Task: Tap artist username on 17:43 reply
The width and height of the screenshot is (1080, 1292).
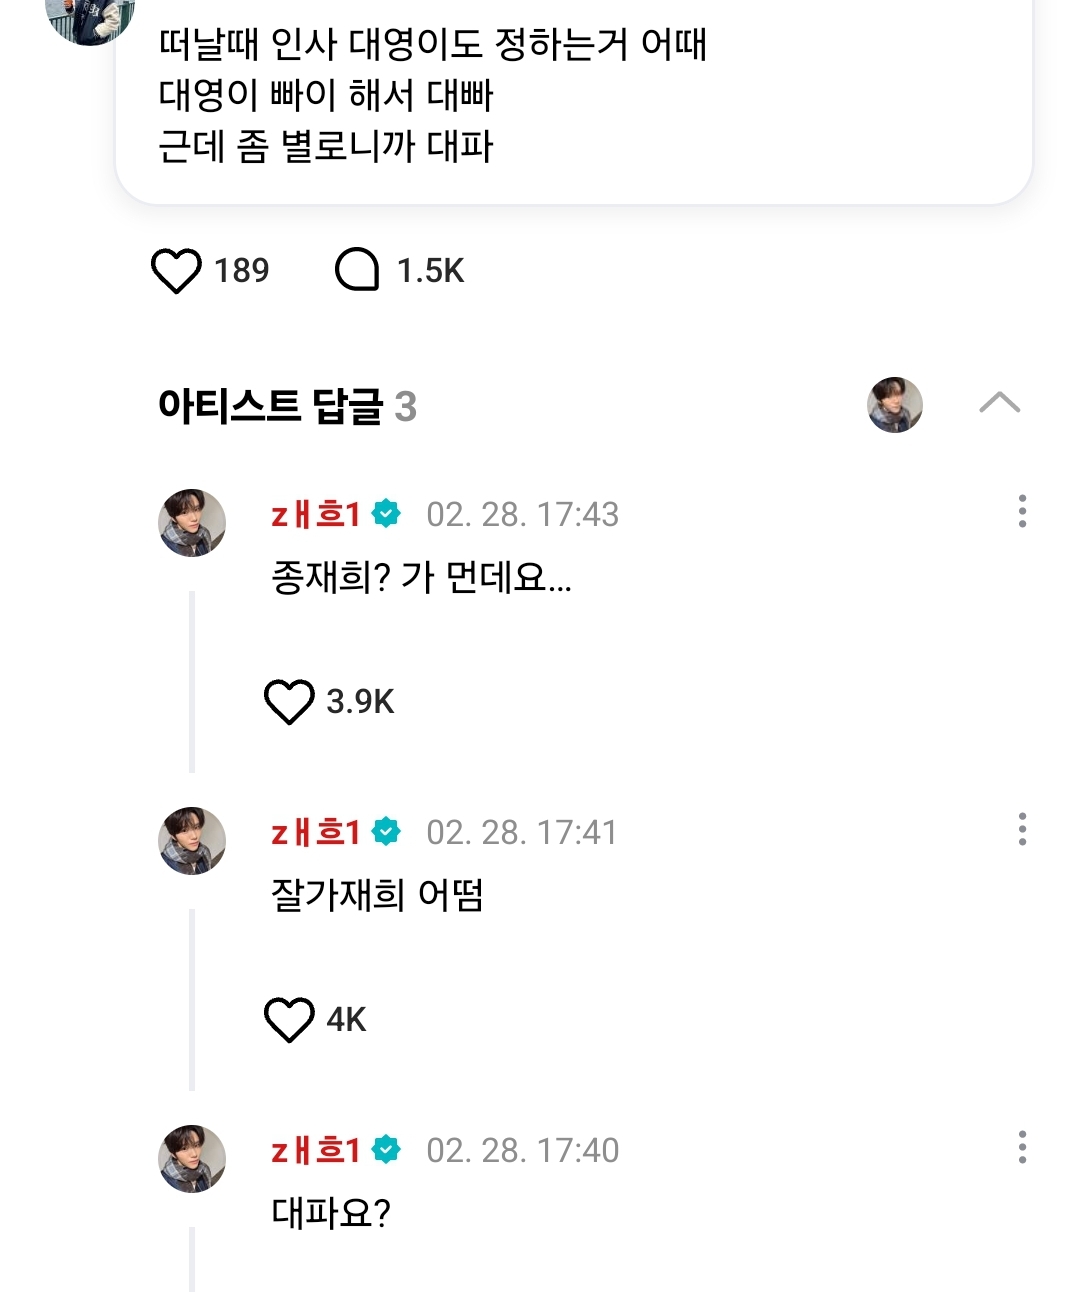Action: (315, 514)
